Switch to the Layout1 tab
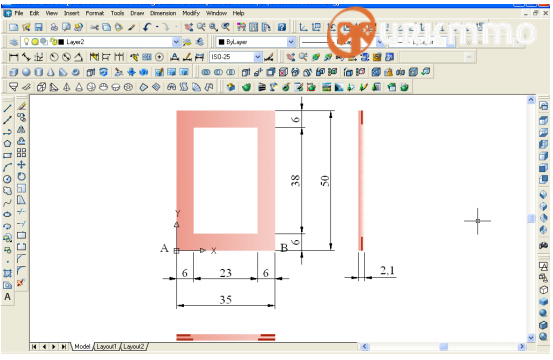The image size is (553, 360). point(106,347)
